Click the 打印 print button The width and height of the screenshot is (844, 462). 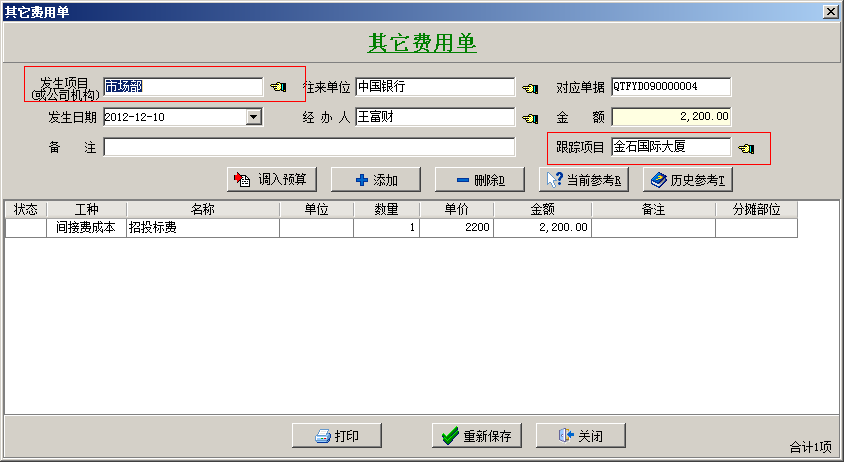tap(337, 435)
